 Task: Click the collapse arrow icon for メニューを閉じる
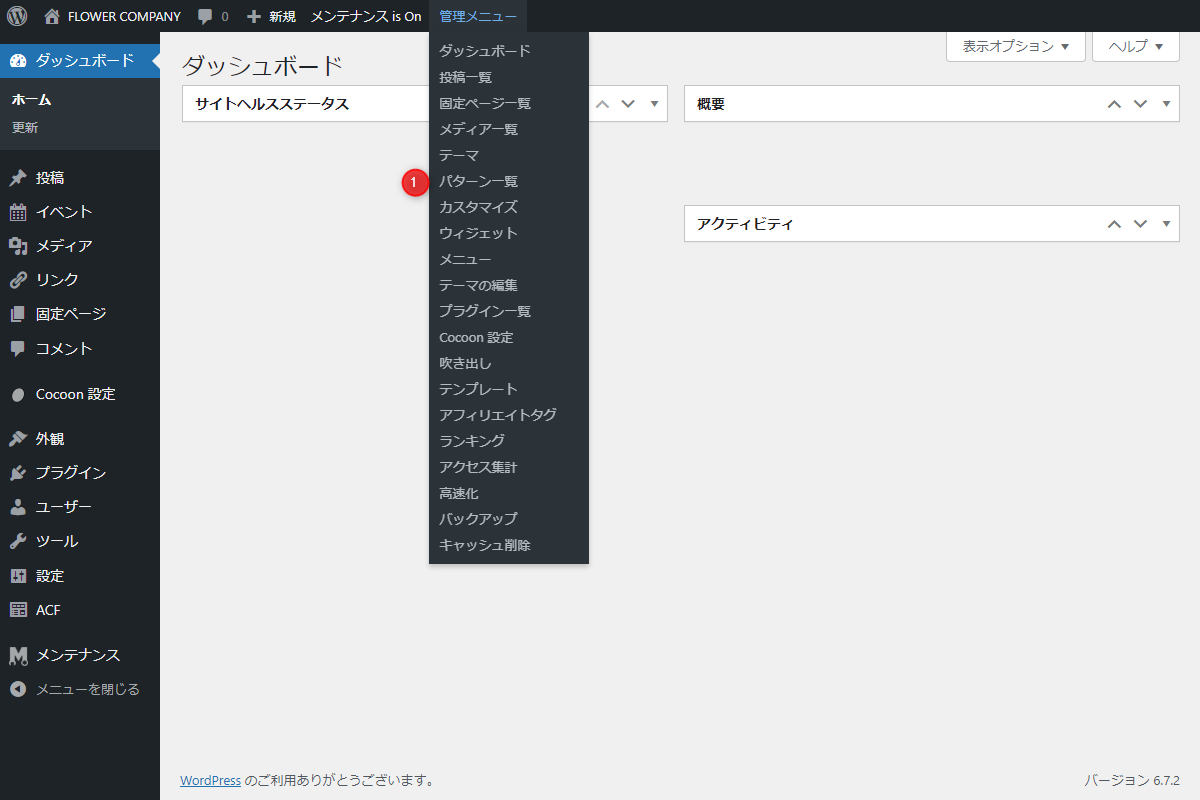(18, 689)
